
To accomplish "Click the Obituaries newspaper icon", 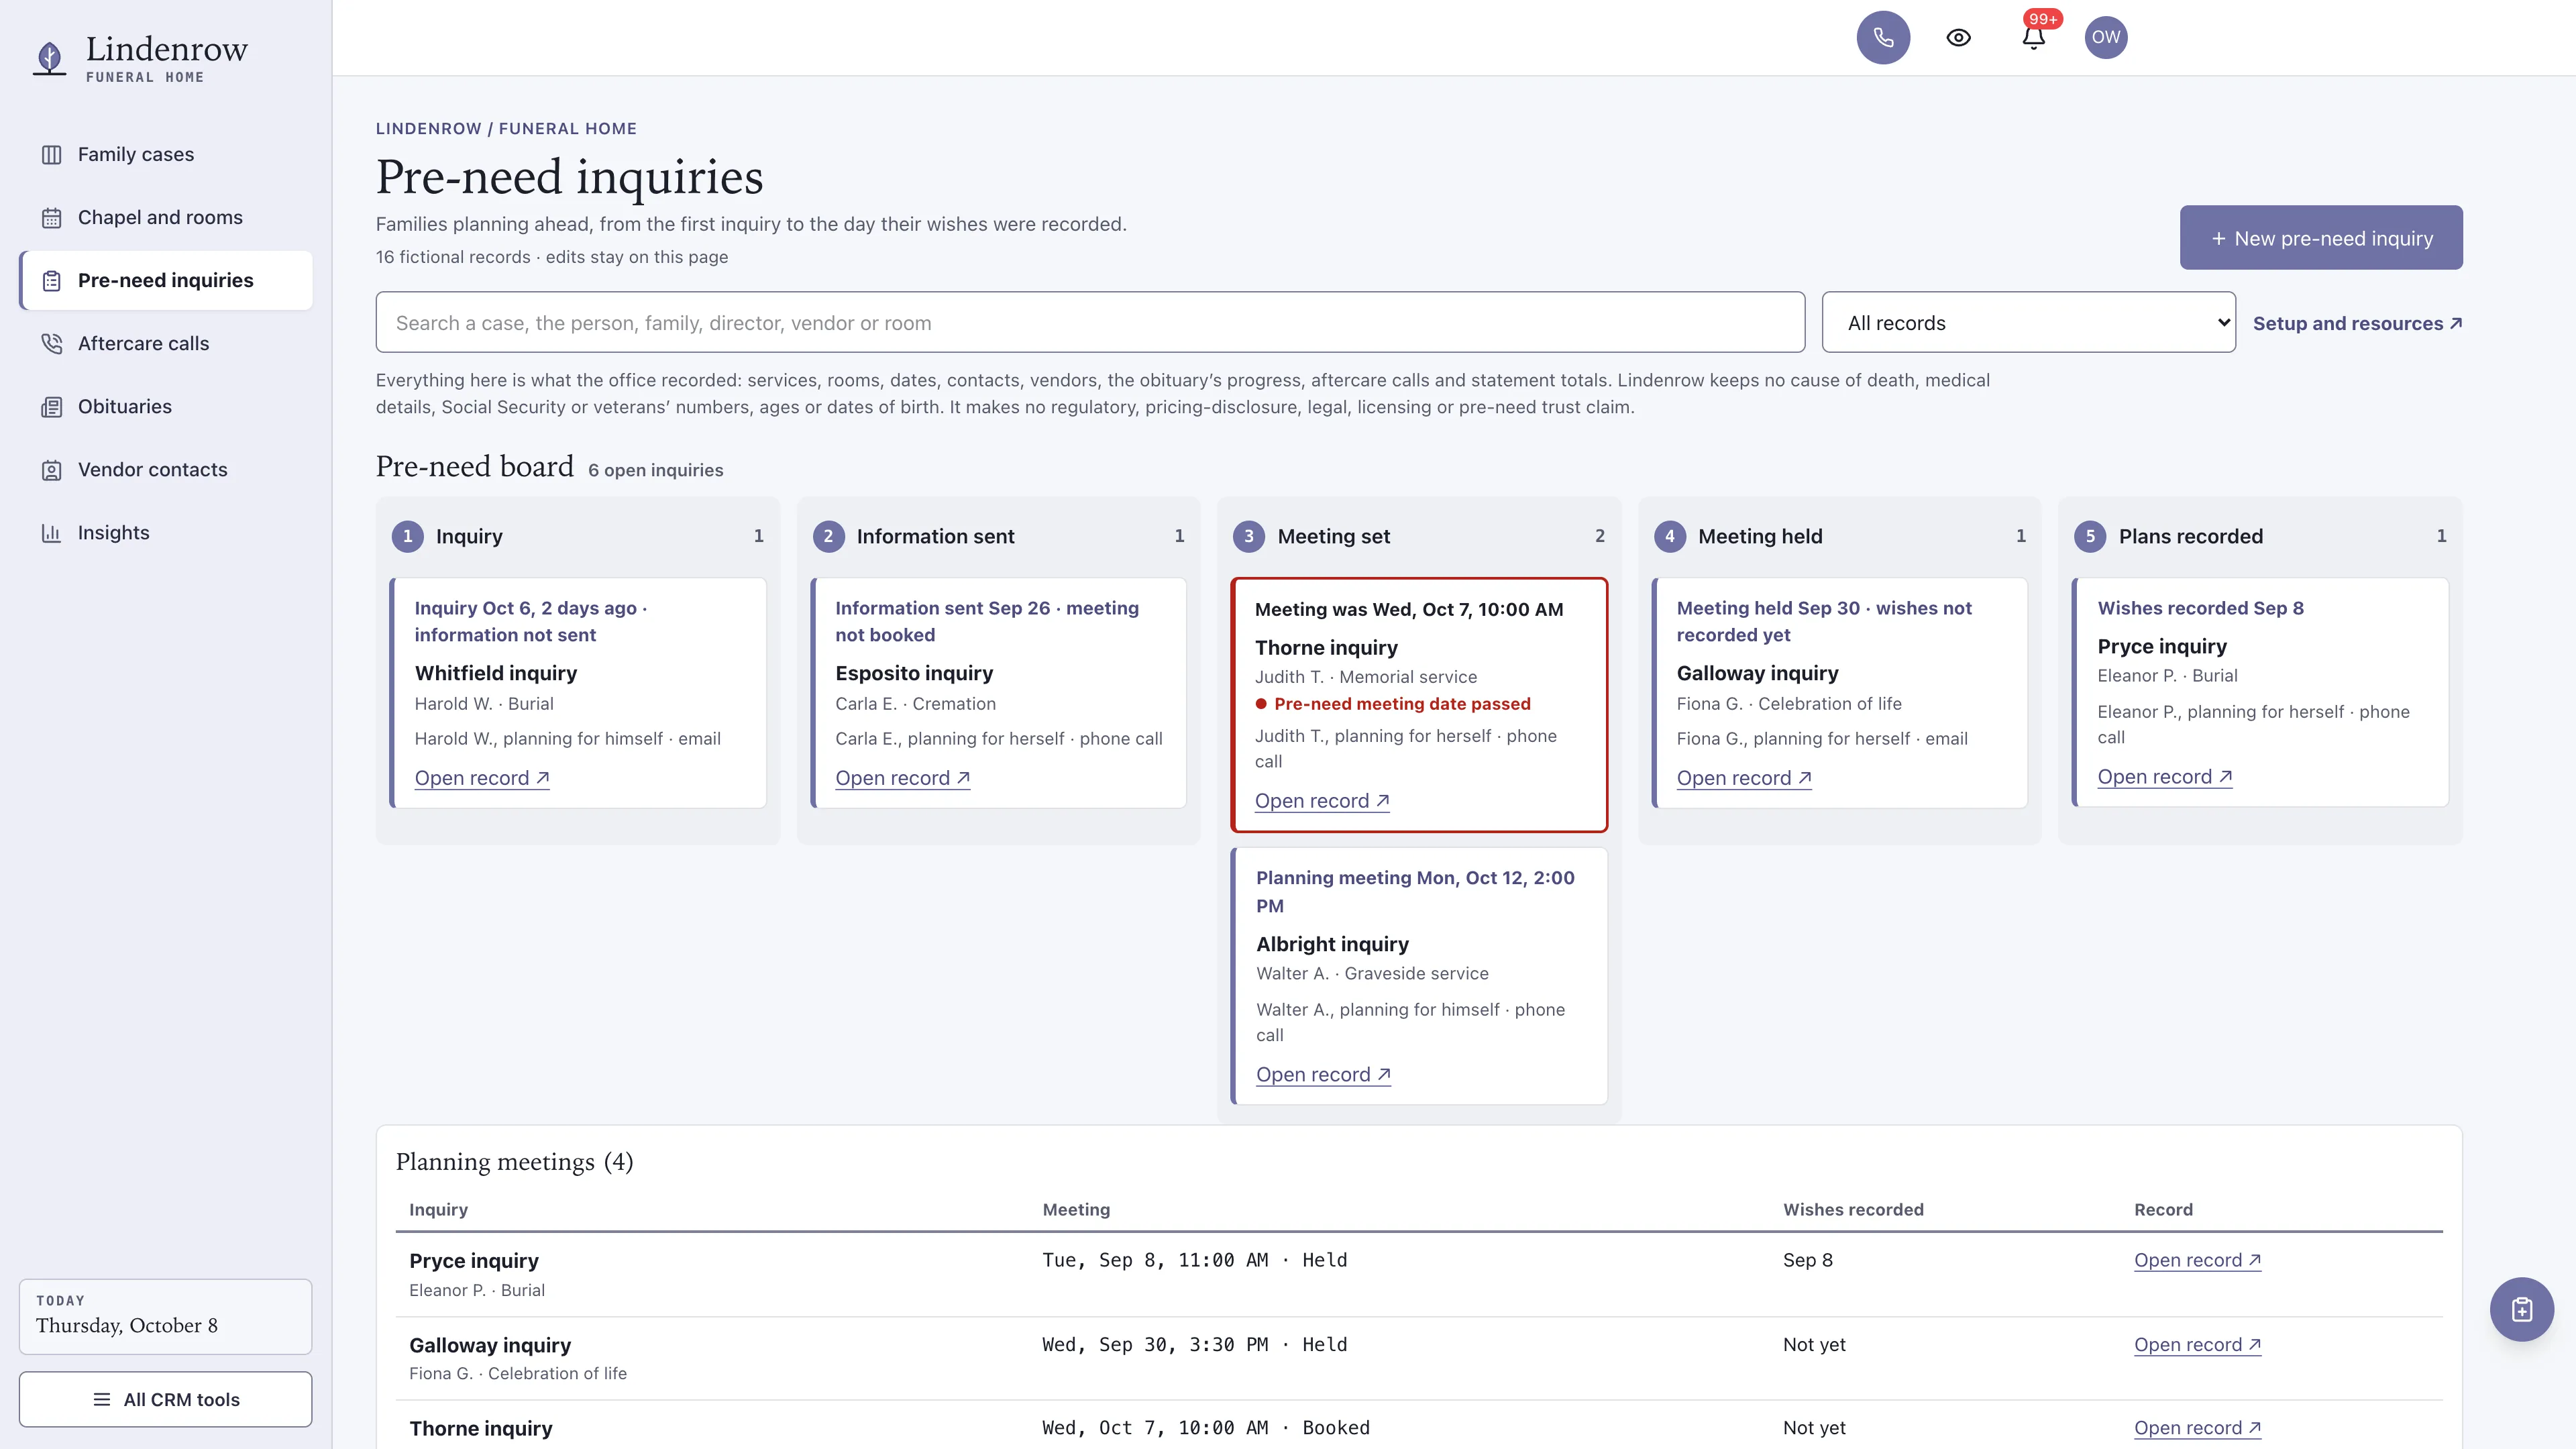I will (x=51, y=407).
